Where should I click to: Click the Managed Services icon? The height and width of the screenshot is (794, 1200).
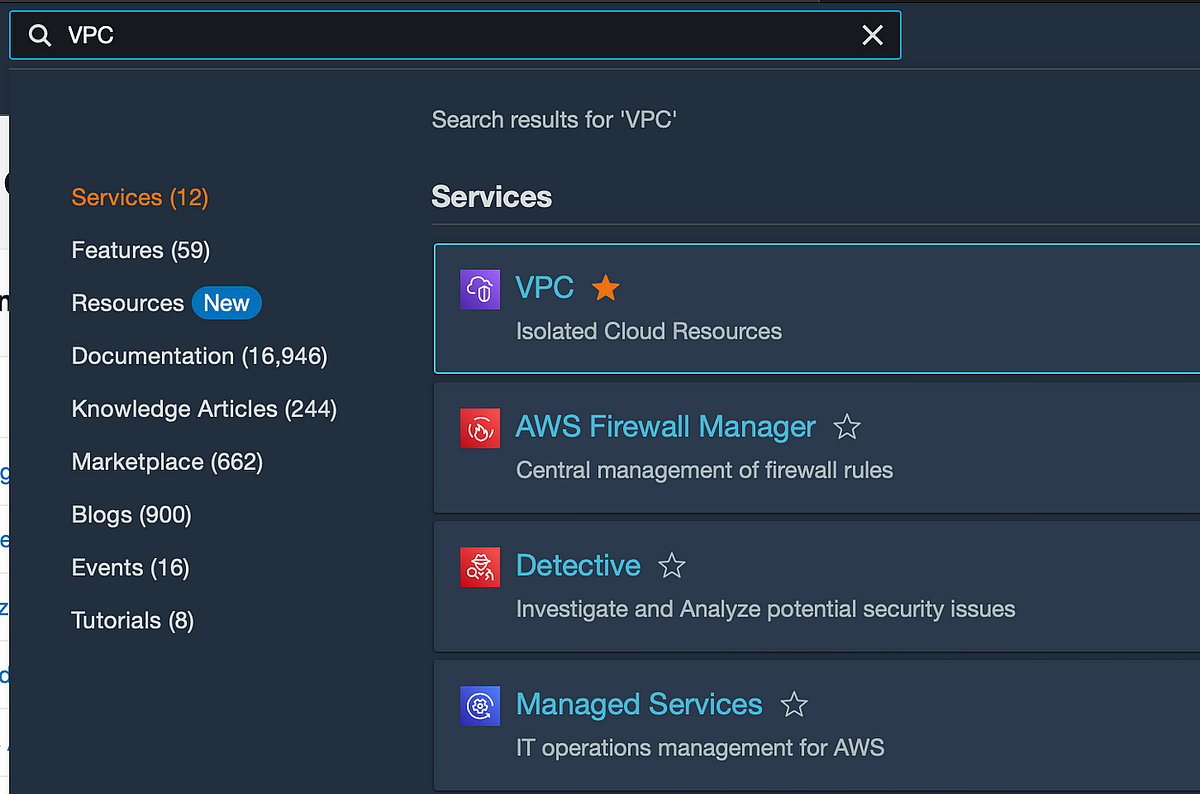pyautogui.click(x=479, y=705)
